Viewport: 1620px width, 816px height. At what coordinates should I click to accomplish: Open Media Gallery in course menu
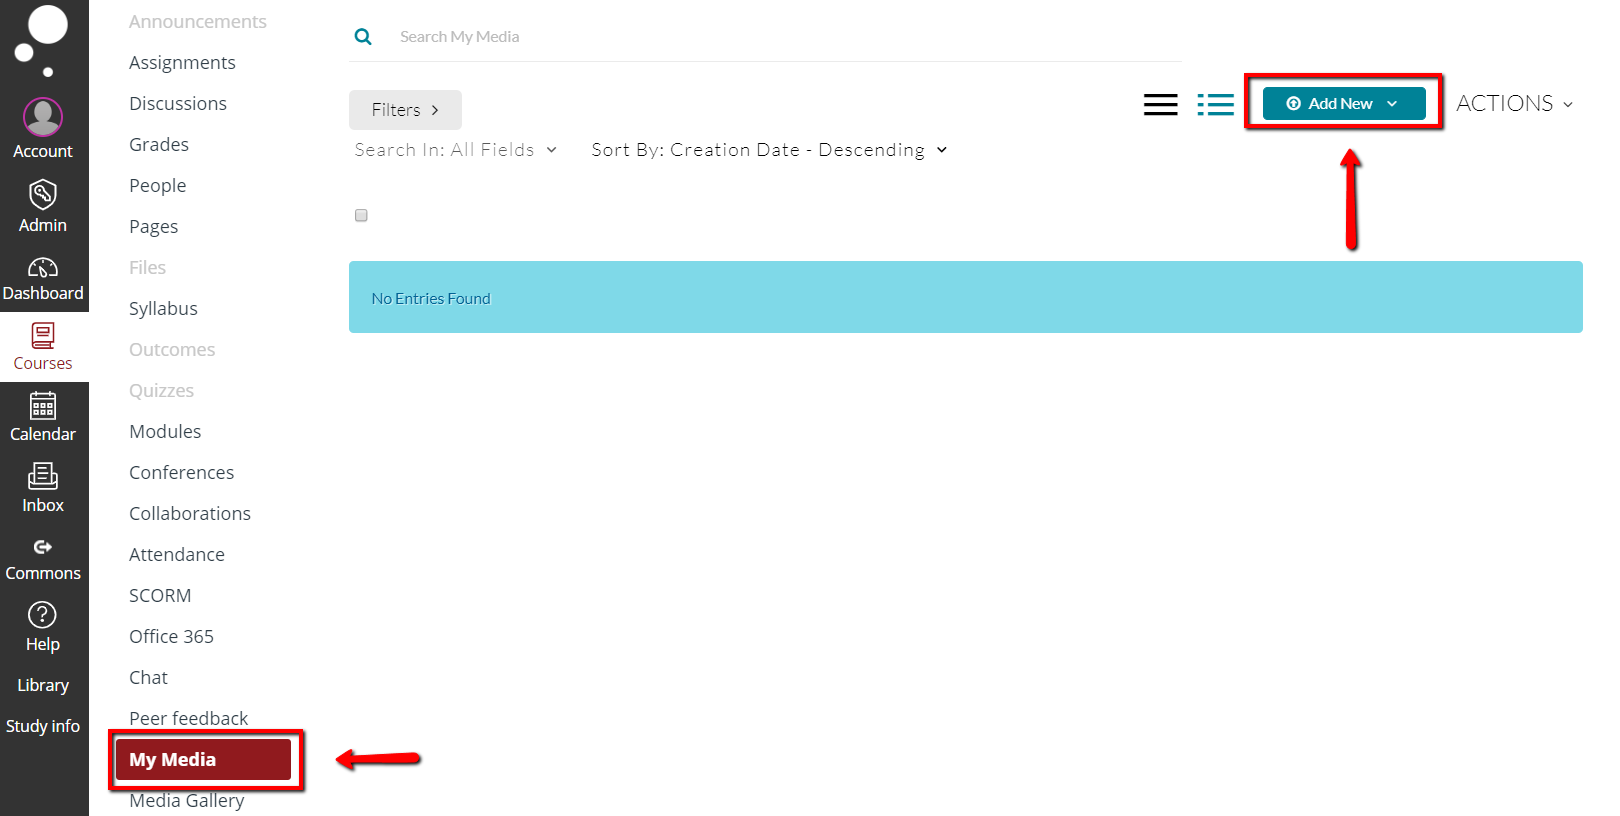186,800
